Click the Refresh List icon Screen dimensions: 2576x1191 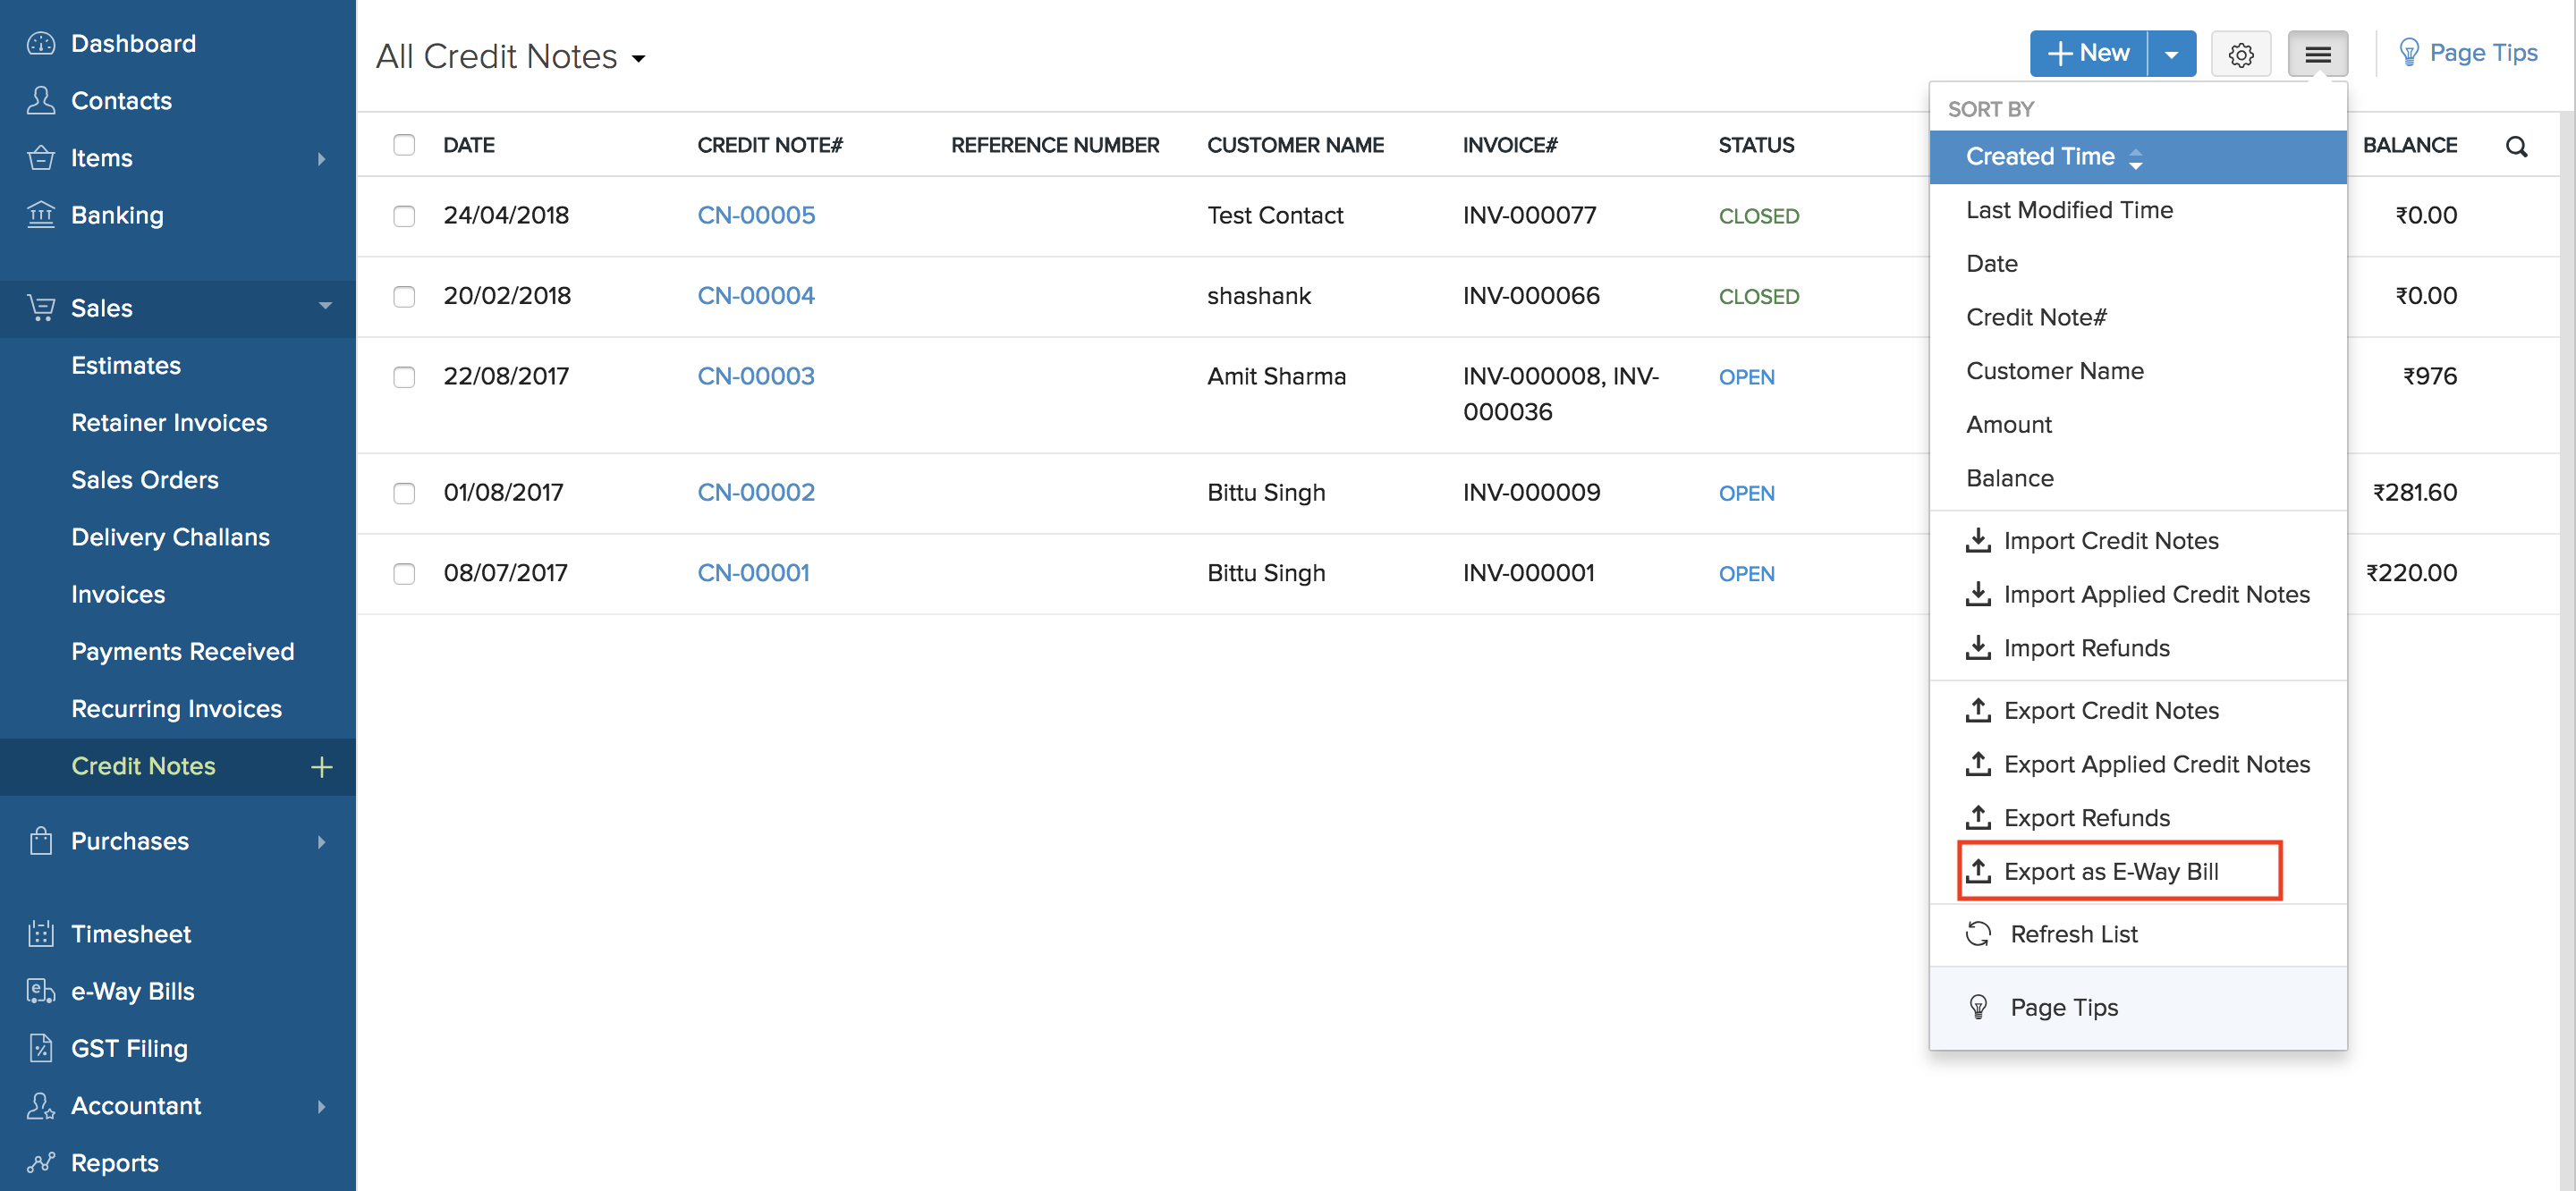click(x=1977, y=933)
